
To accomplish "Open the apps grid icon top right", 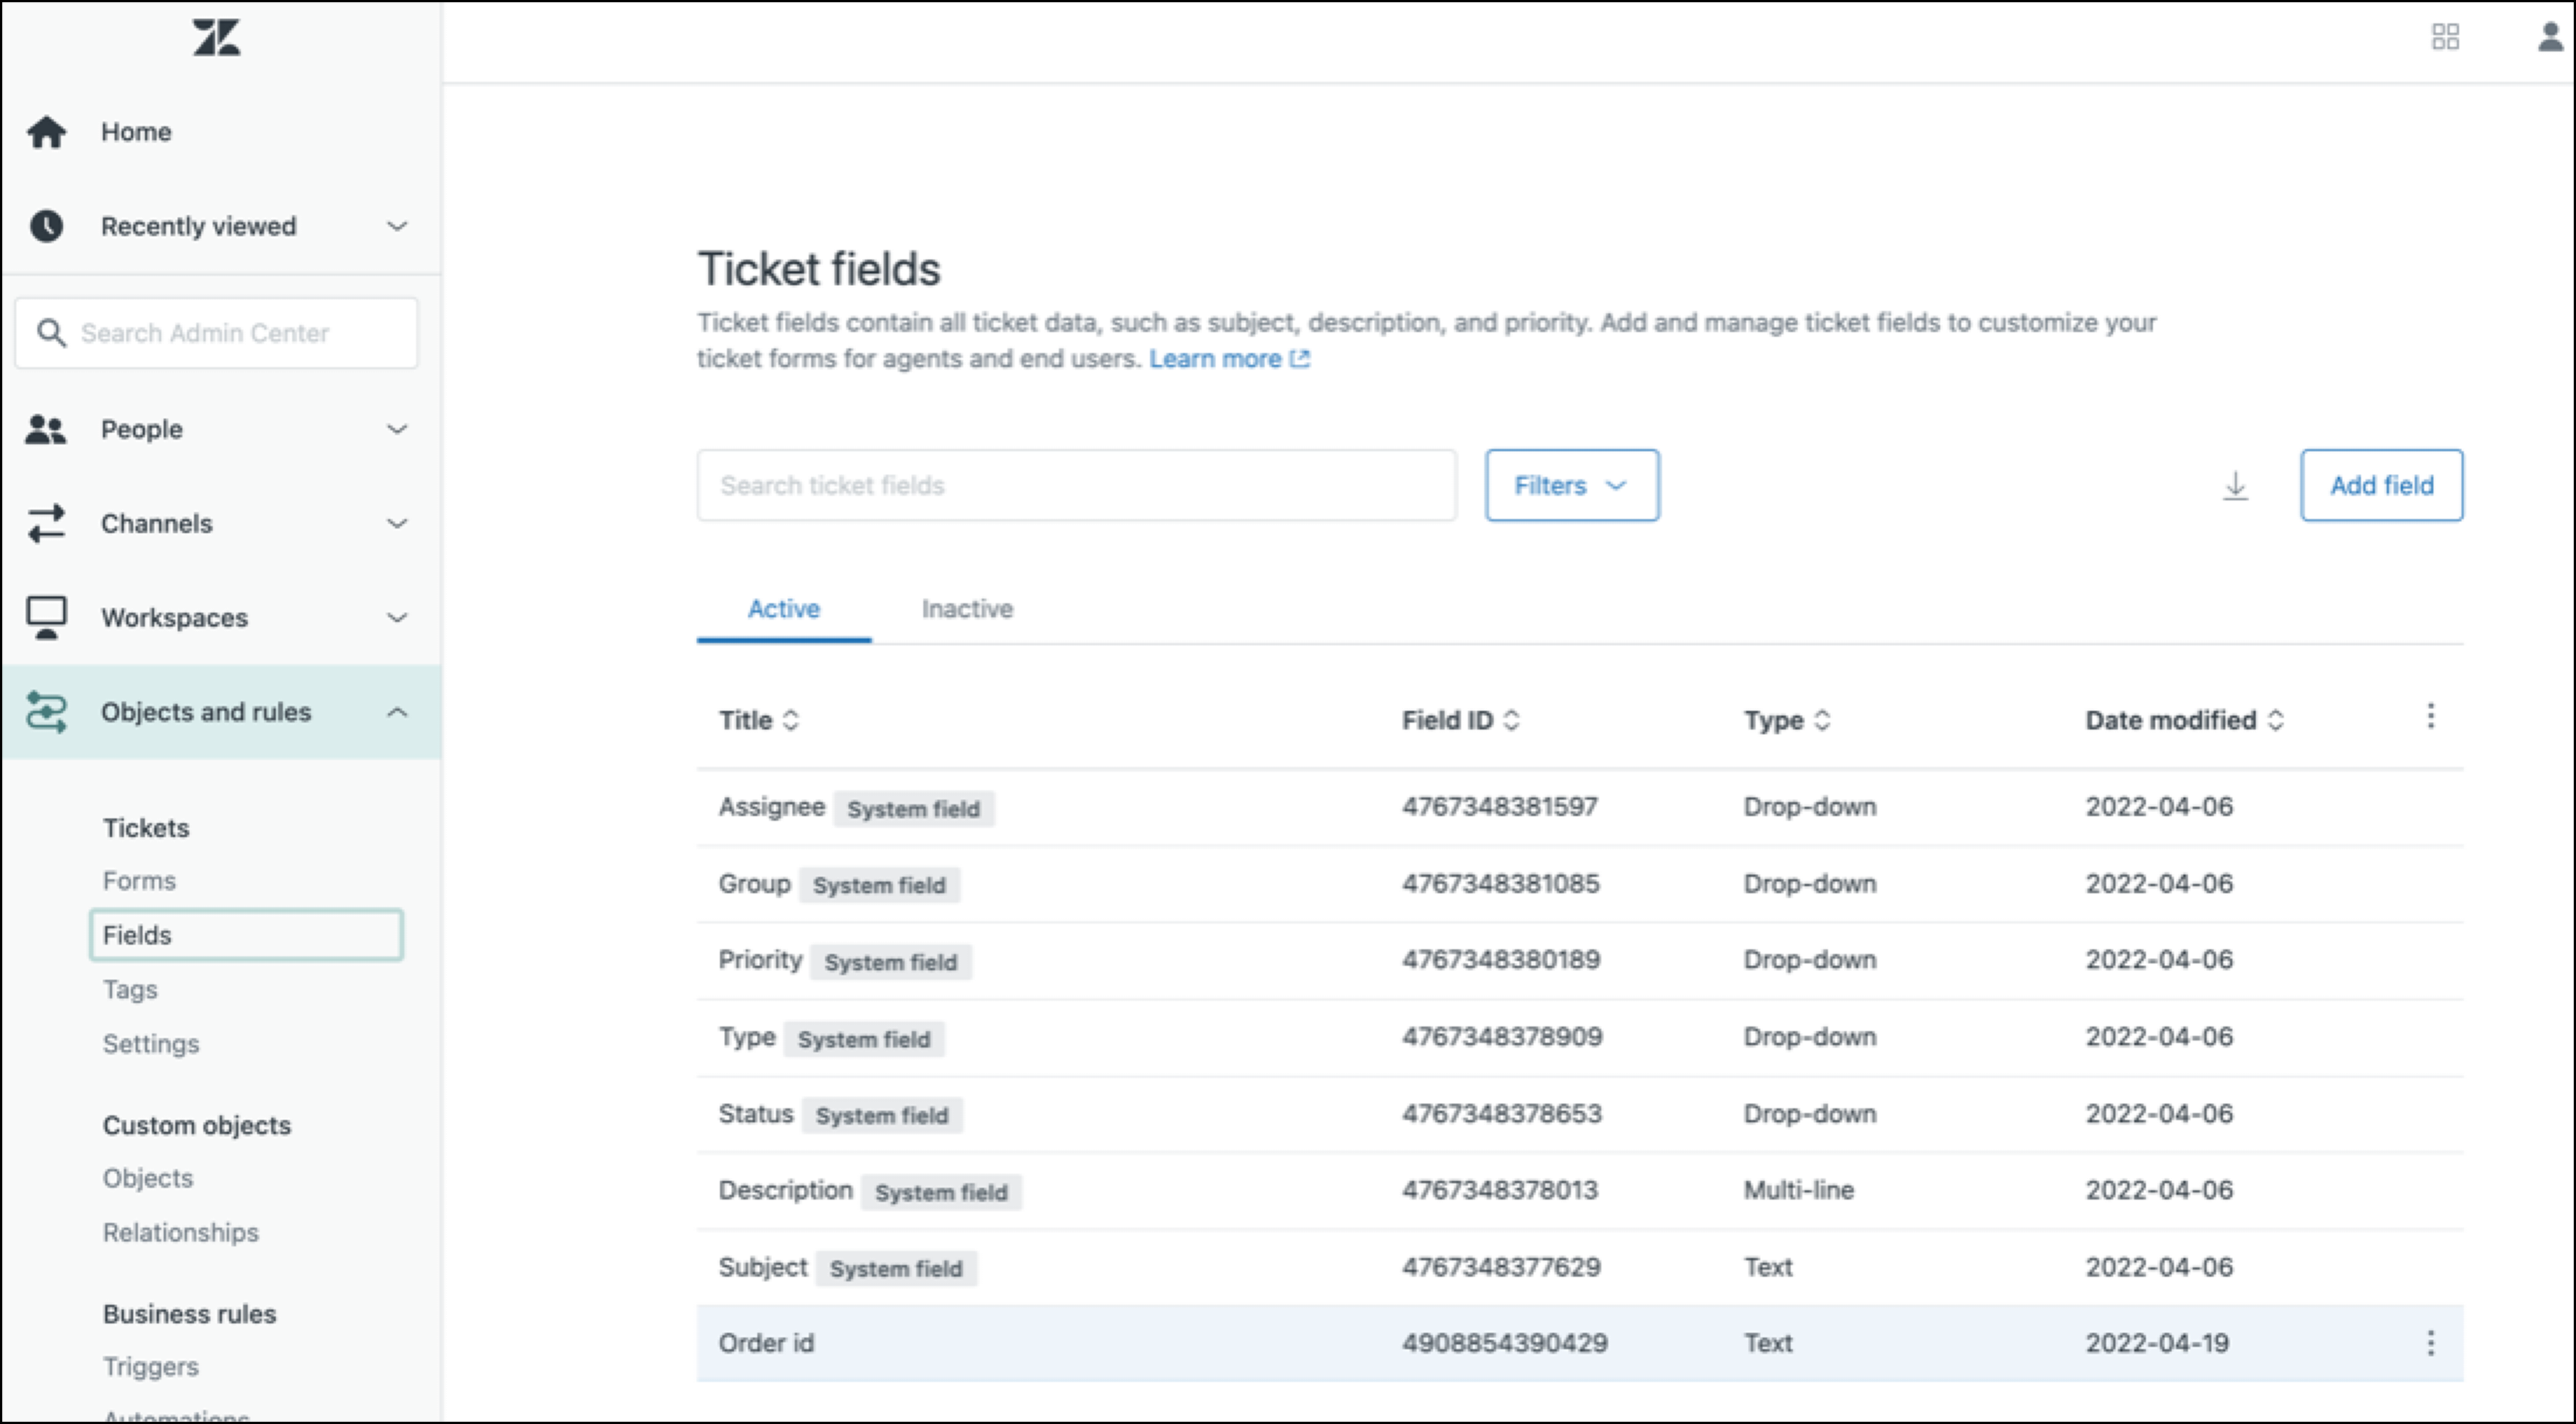I will coord(2446,37).
